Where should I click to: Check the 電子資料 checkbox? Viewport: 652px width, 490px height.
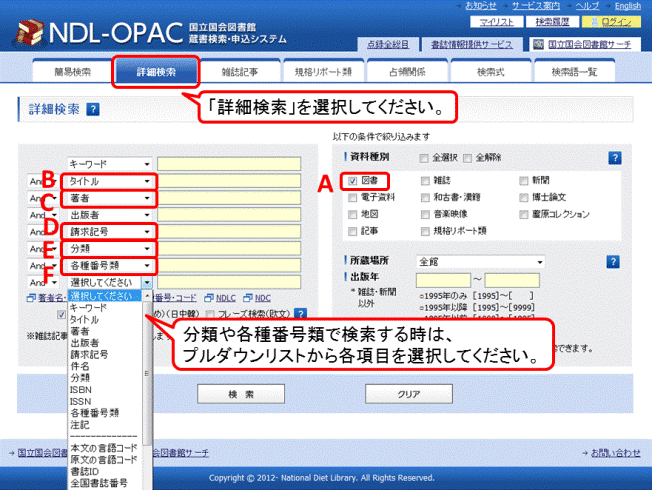click(352, 198)
